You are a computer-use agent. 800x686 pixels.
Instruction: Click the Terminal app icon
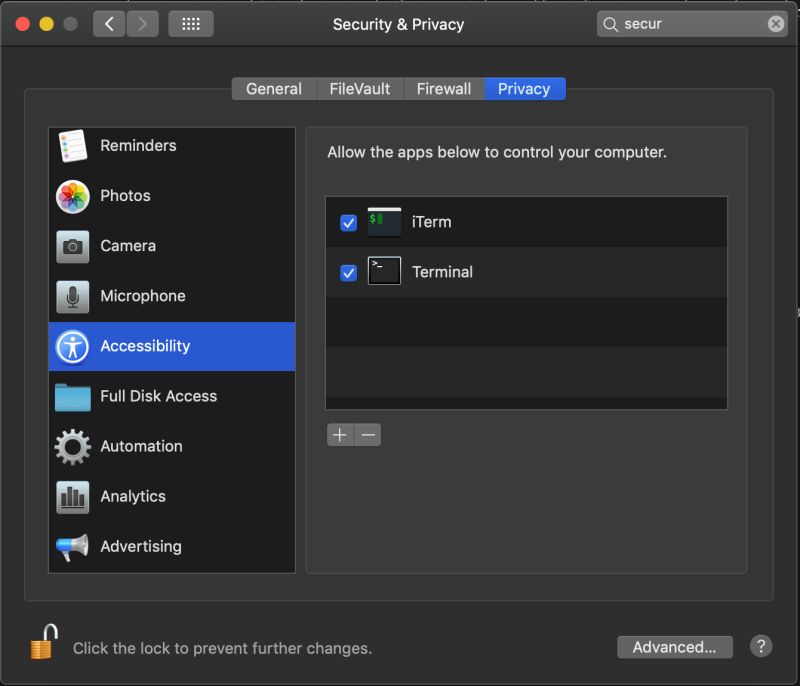384,271
